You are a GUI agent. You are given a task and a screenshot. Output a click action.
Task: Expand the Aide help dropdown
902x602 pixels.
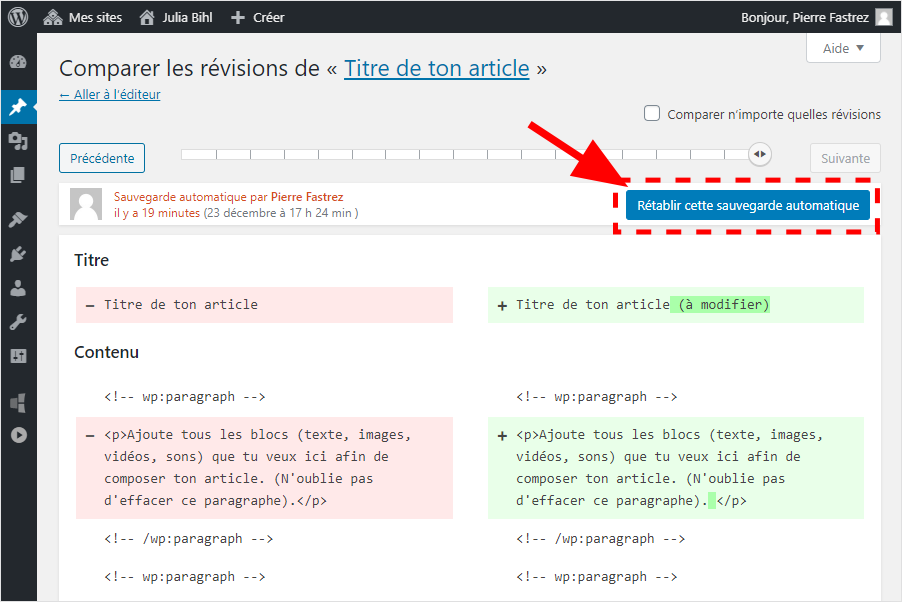tap(843, 48)
